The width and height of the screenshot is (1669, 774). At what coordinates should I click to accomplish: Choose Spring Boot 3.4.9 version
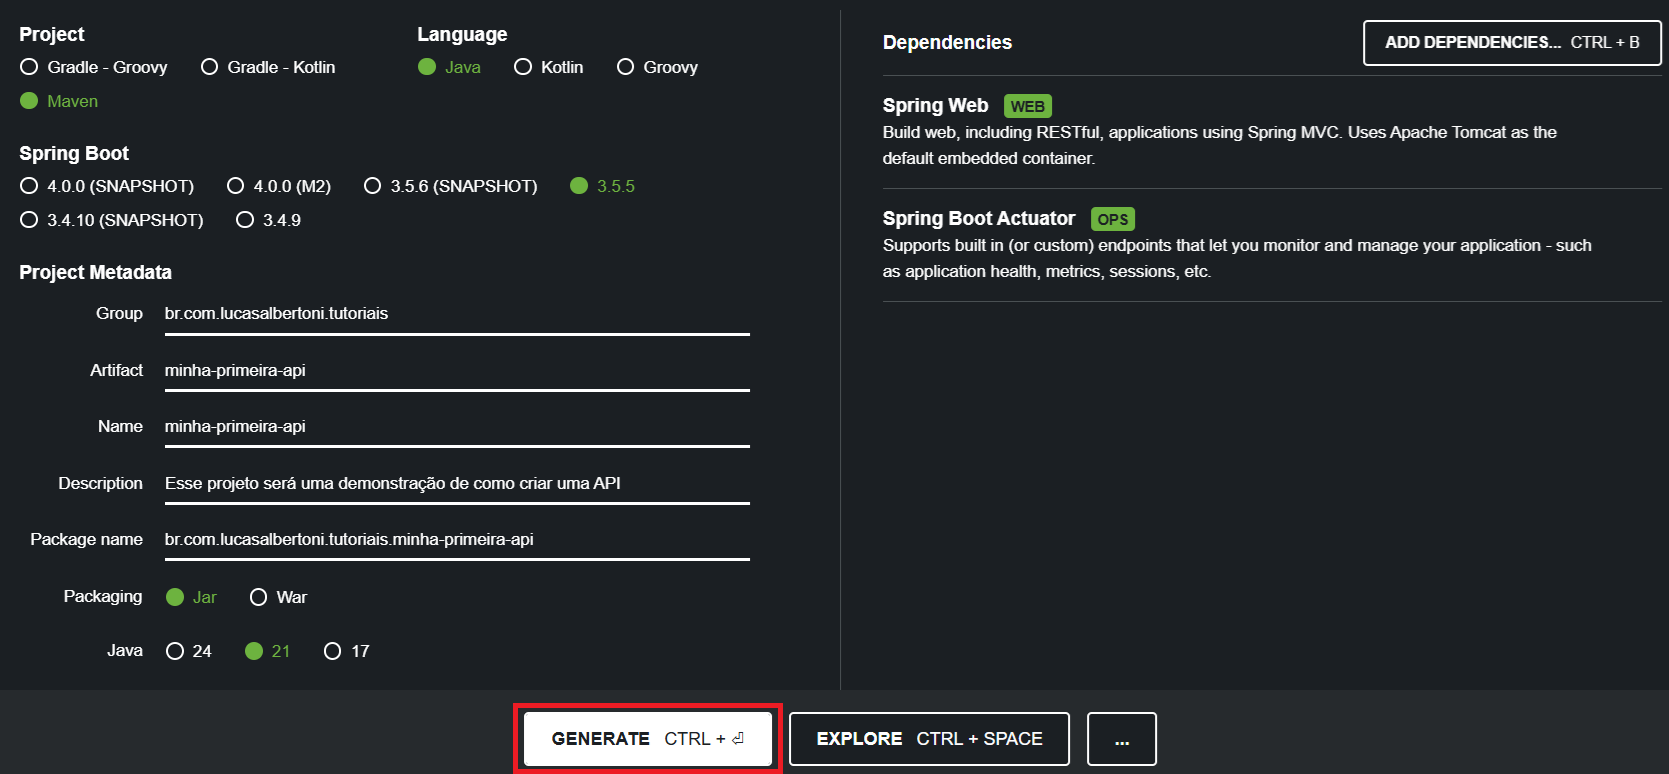coord(268,220)
